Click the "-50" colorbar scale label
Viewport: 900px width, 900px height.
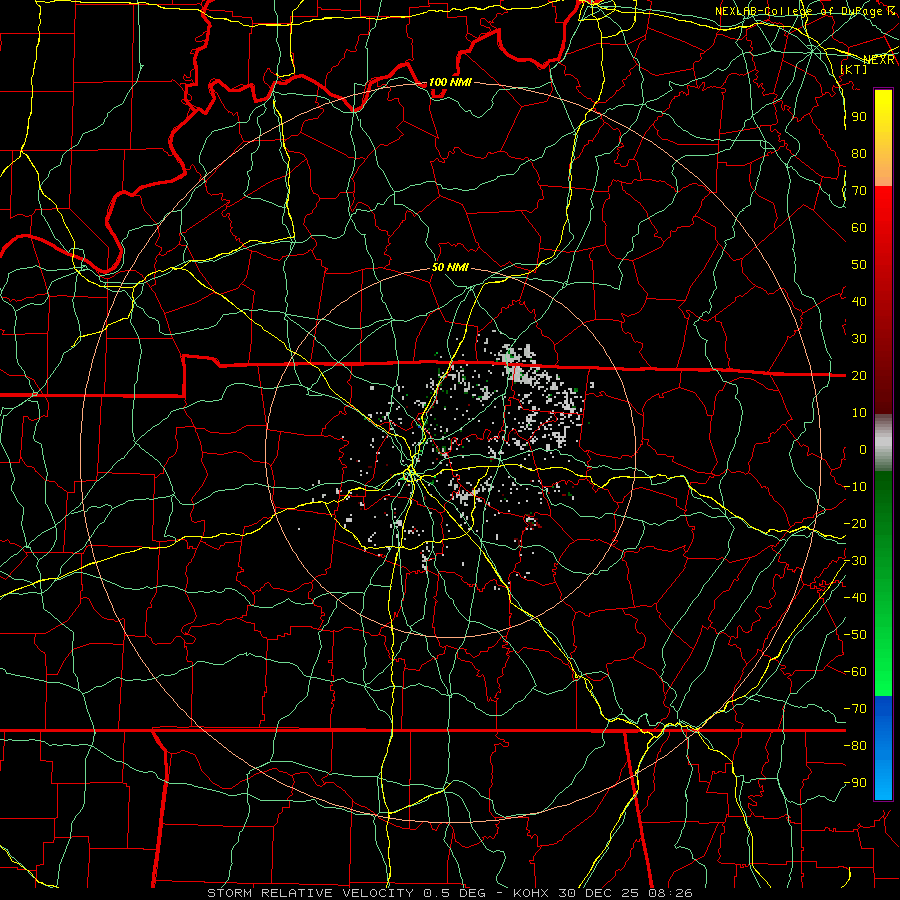click(x=855, y=635)
